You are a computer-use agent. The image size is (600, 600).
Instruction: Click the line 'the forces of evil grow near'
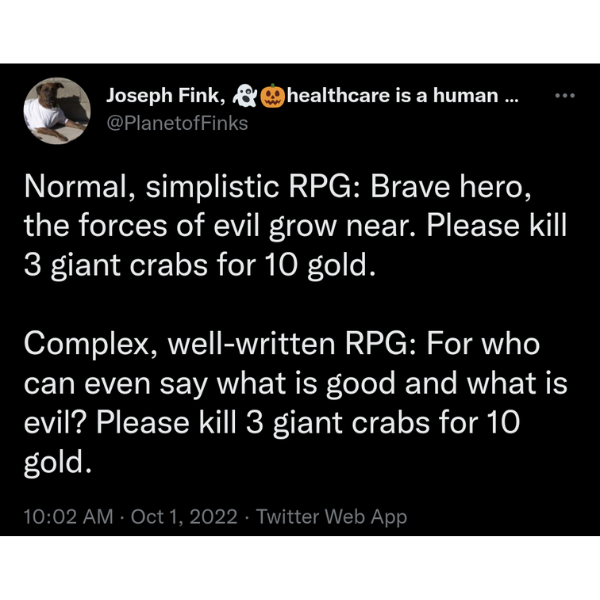(219, 226)
